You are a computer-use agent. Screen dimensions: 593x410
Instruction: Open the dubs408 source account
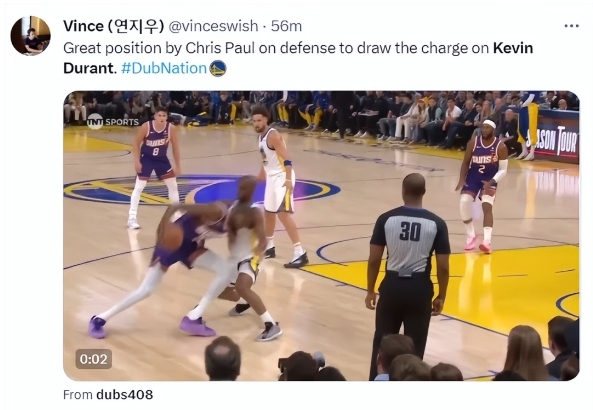click(124, 394)
